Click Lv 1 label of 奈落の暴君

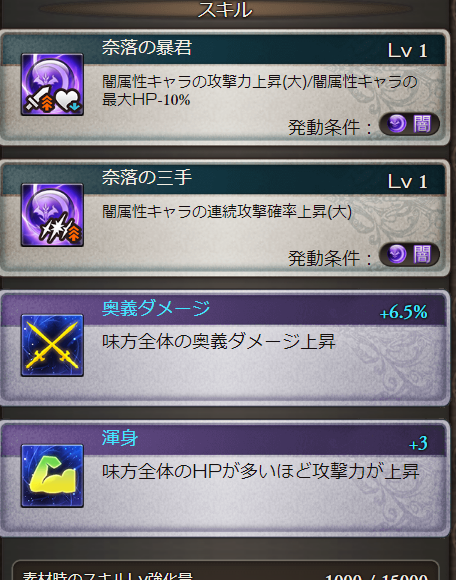tap(407, 51)
